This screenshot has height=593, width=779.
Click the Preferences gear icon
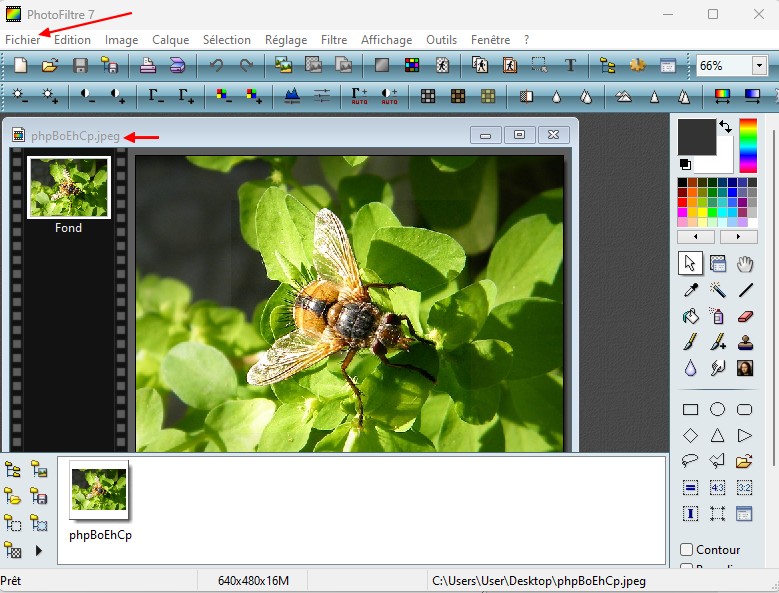pos(637,66)
